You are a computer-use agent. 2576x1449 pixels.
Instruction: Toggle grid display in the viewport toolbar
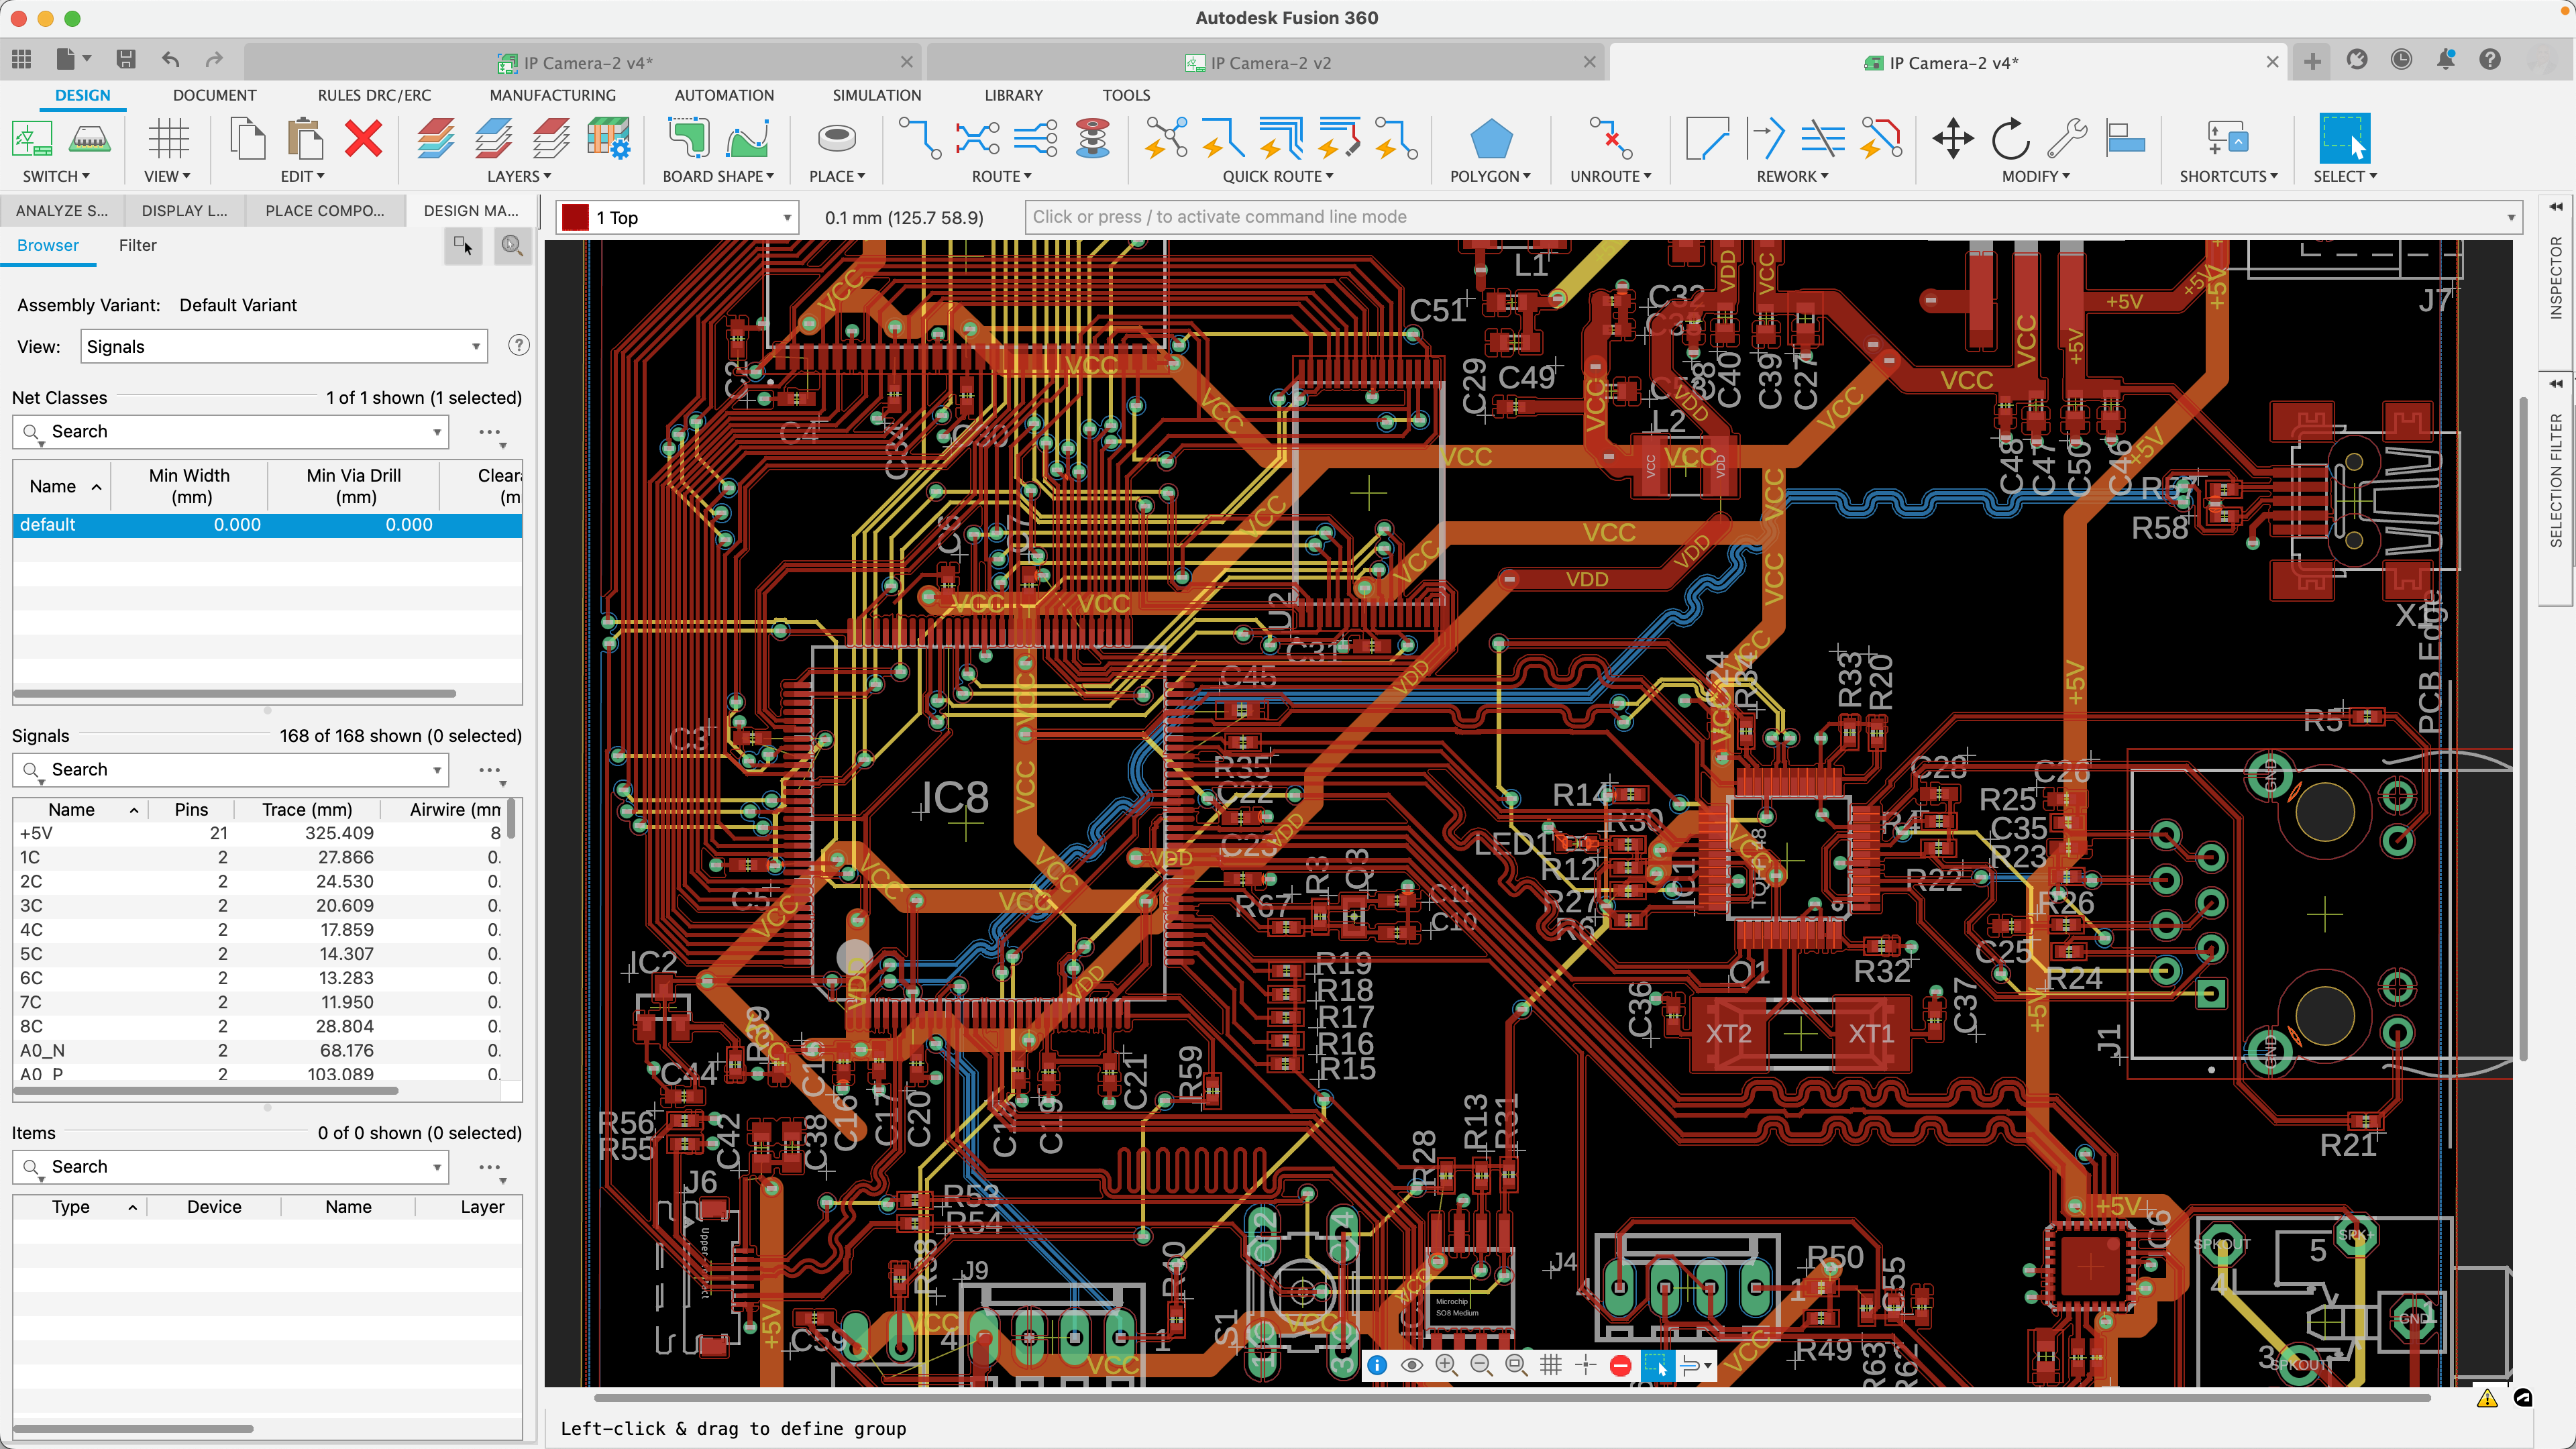click(x=1551, y=1364)
